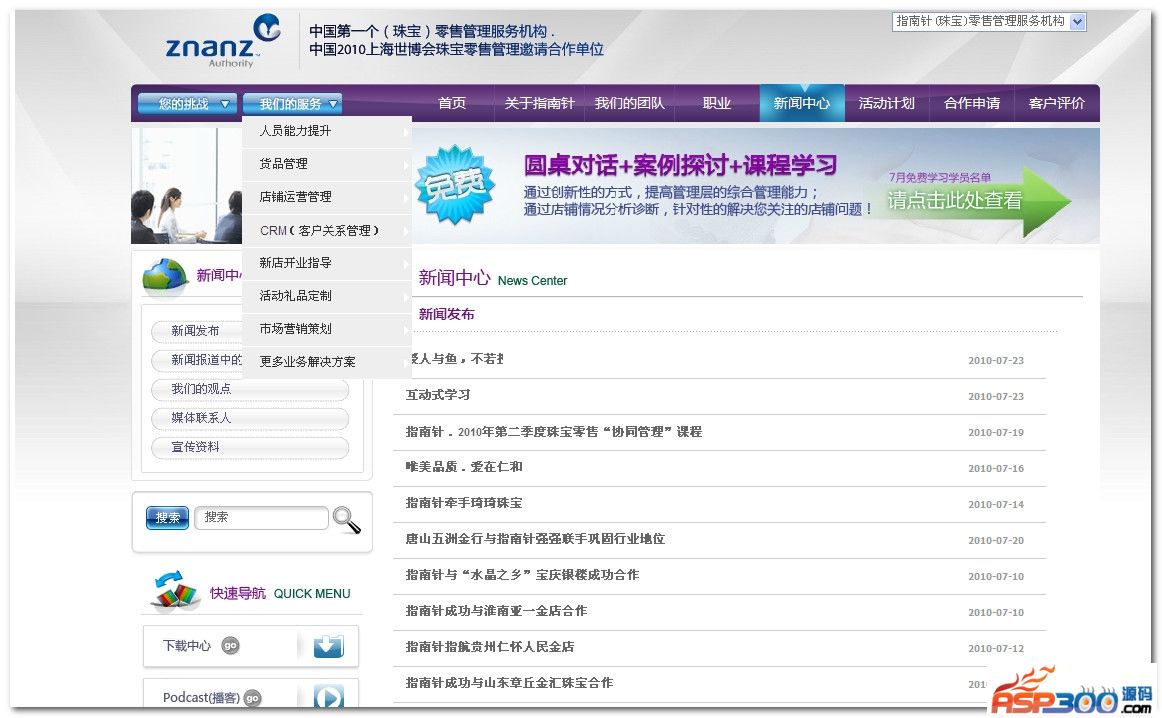Select 市场营销策划 menu item

(327, 329)
